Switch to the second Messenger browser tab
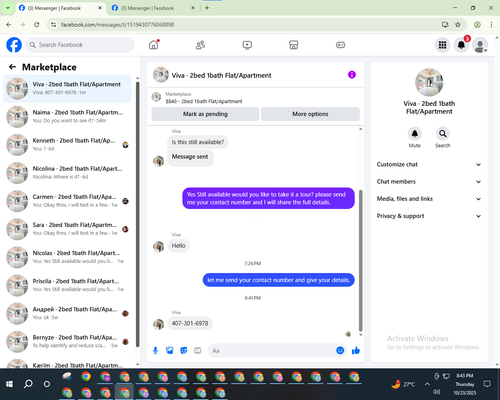This screenshot has height=400, width=500. 152,8
